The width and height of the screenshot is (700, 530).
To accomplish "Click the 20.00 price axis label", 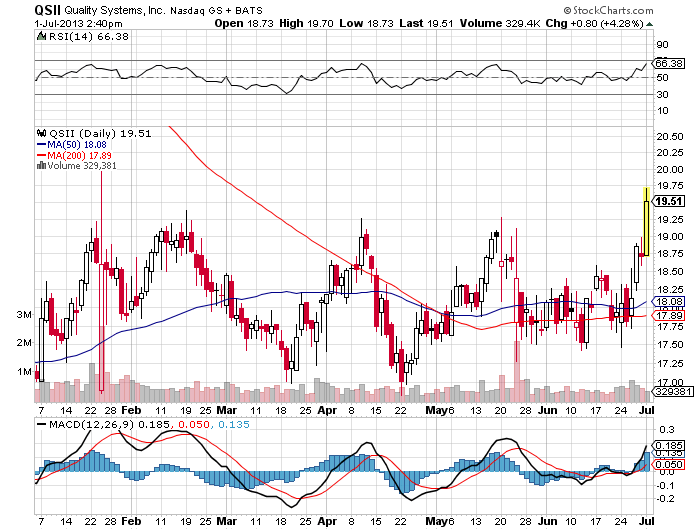I will 670,170.
